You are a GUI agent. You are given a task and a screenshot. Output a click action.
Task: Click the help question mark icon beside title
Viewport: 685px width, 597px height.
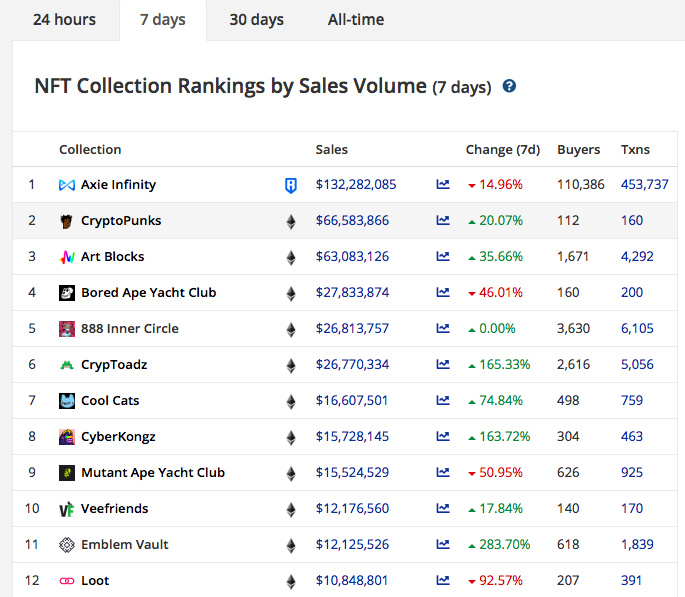point(509,87)
